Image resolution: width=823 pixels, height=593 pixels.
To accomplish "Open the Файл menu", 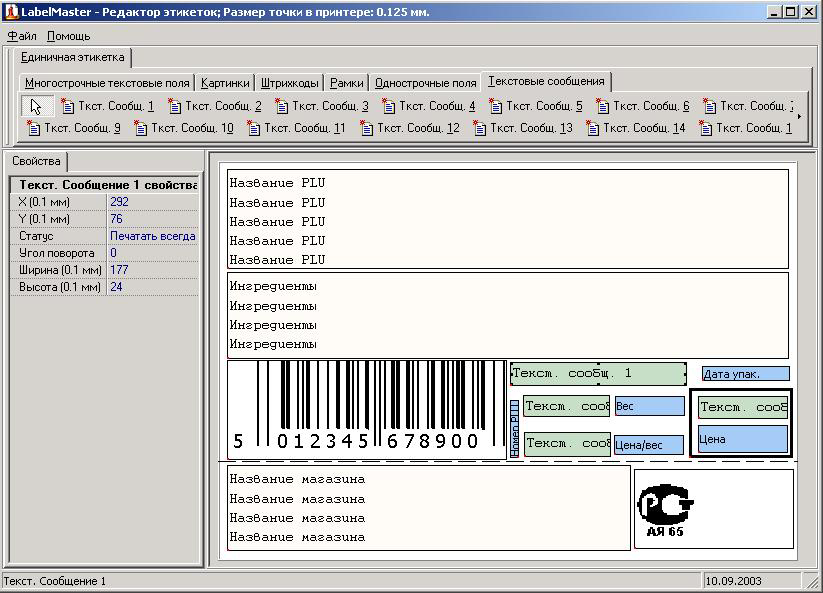I will click(22, 36).
